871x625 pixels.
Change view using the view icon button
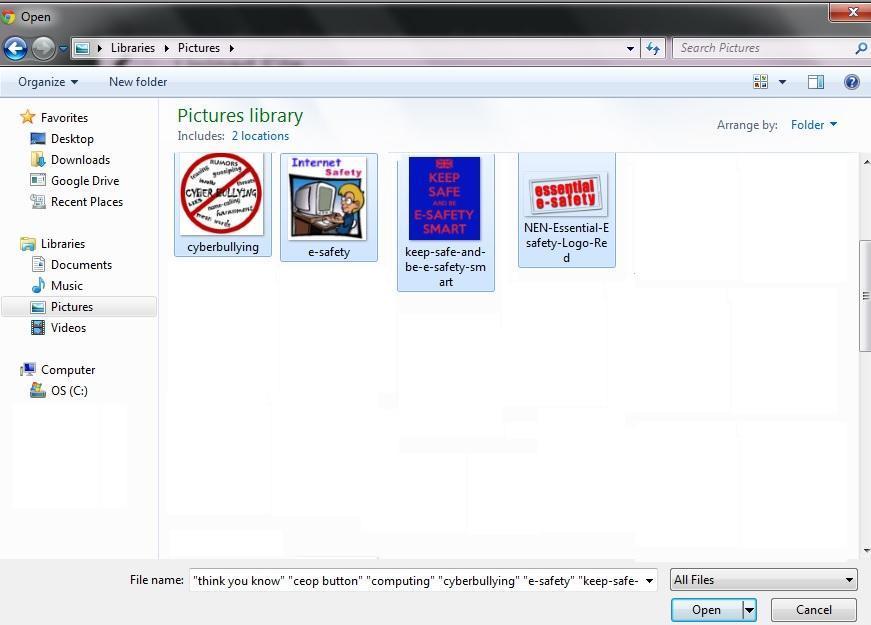(760, 82)
